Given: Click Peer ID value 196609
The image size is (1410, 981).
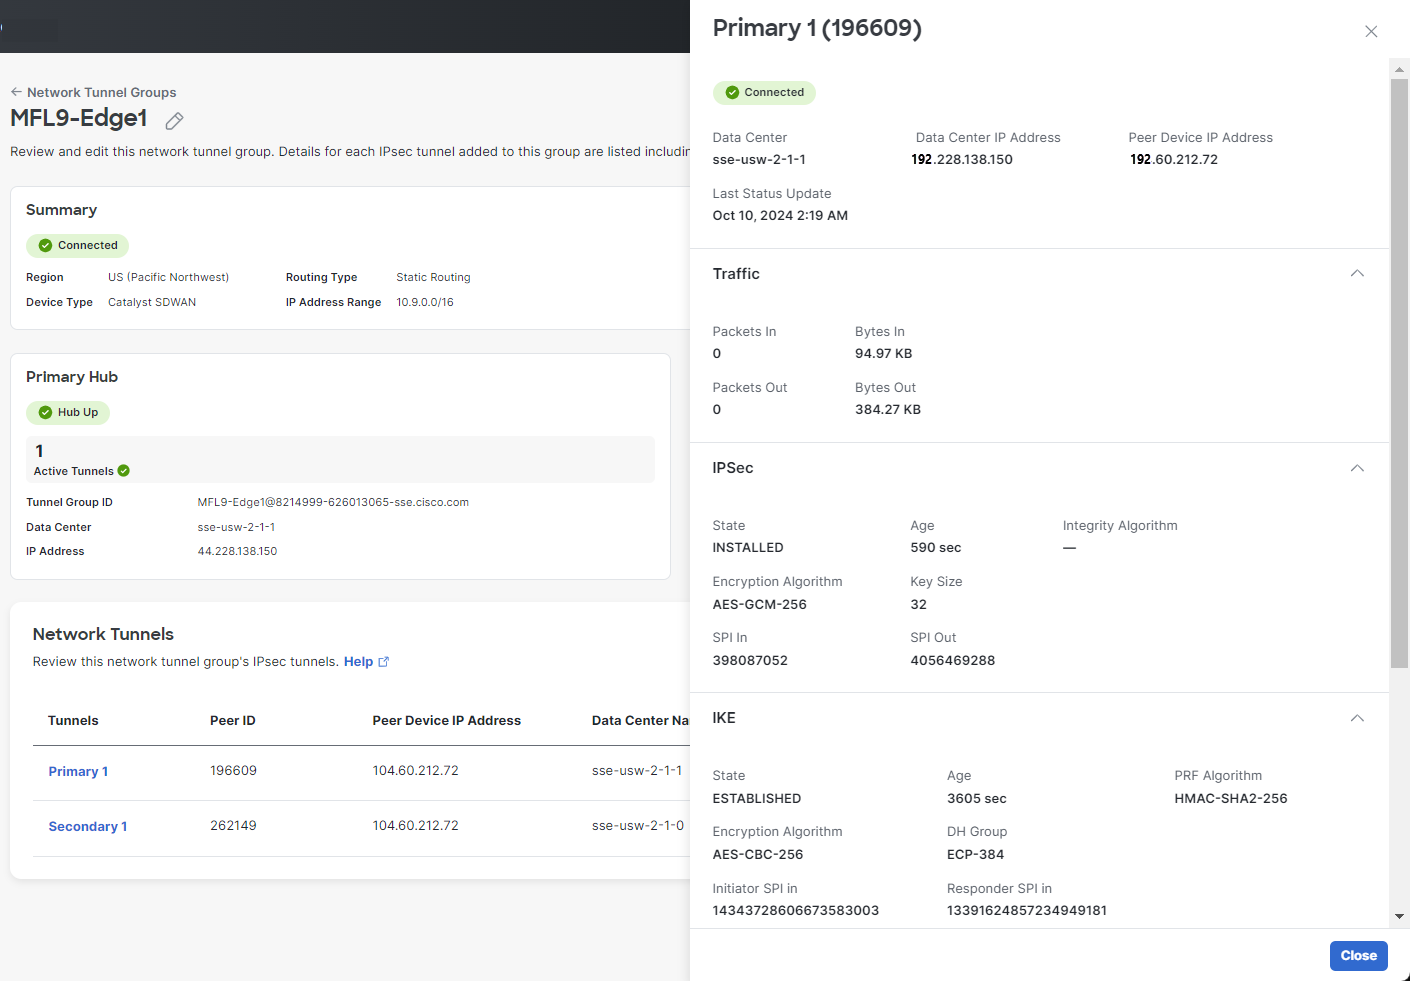Looking at the screenshot, I should [x=233, y=771].
